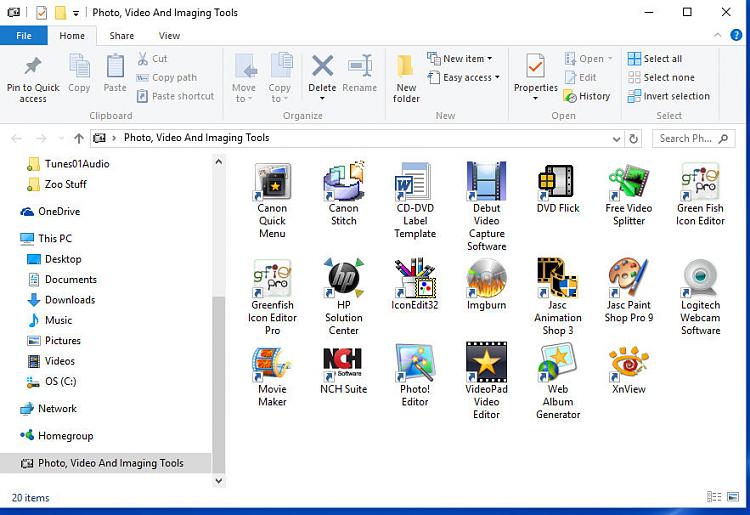The image size is (750, 515).
Task: Open the Properties dropdown arrow
Action: click(535, 99)
